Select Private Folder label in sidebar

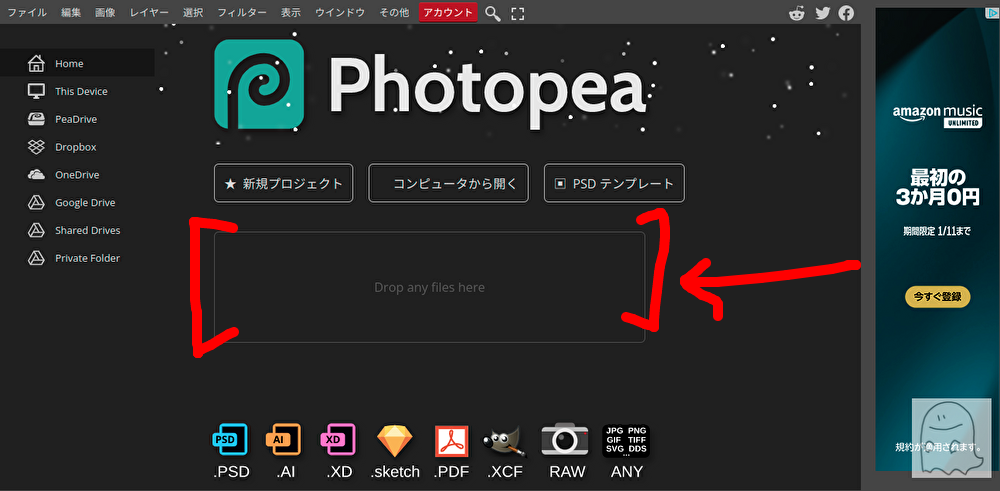click(87, 258)
